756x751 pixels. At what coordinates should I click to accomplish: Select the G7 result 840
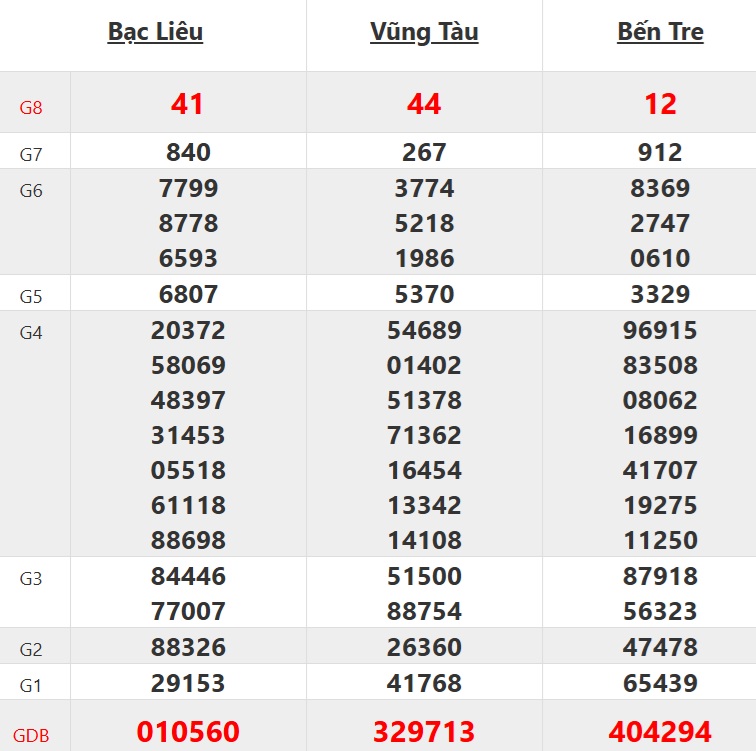pyautogui.click(x=188, y=152)
